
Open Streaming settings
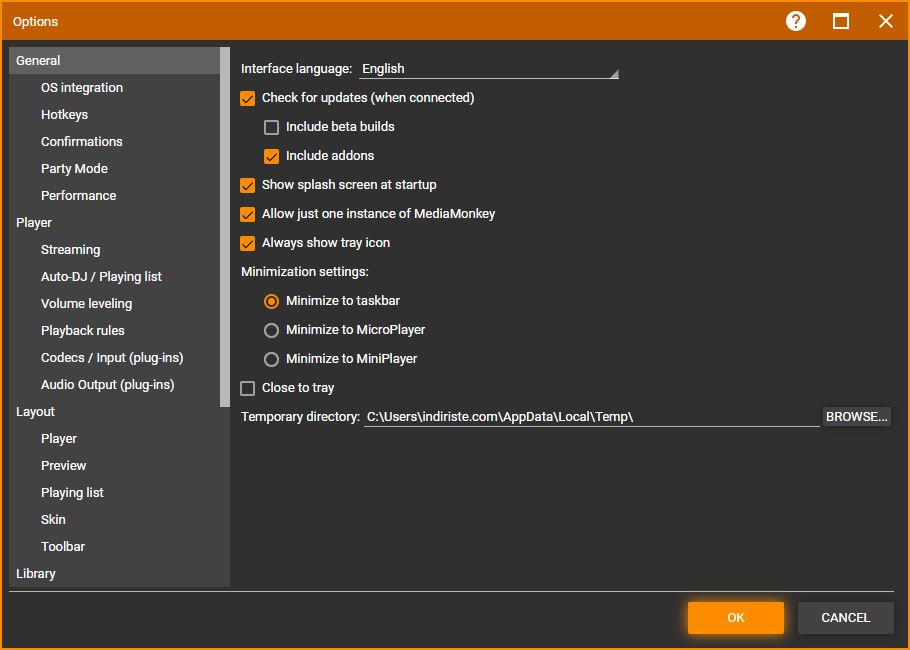click(71, 250)
